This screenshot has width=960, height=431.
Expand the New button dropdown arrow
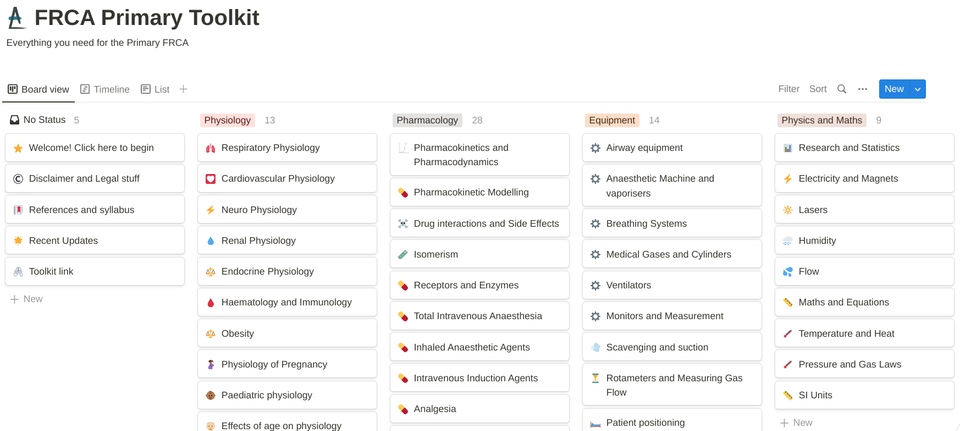click(x=918, y=89)
